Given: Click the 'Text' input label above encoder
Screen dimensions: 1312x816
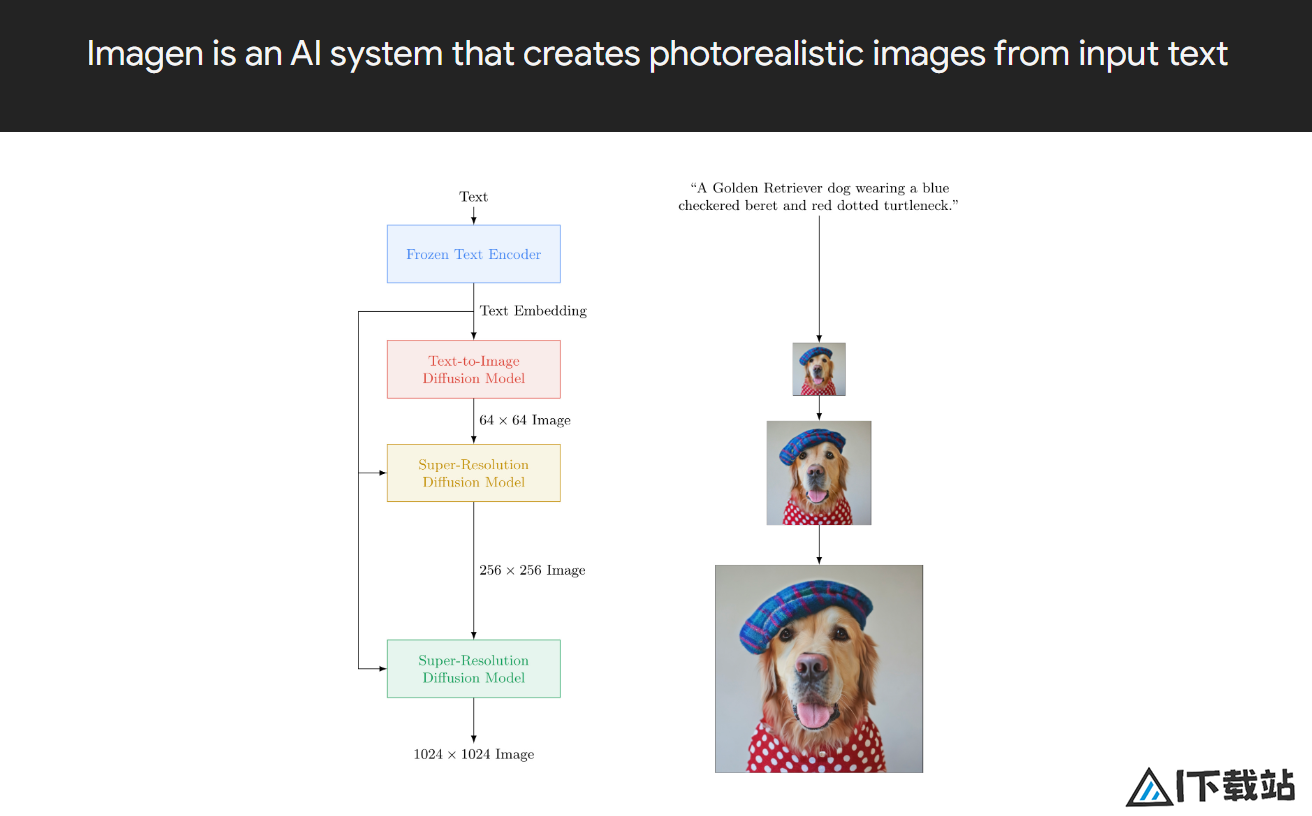Looking at the screenshot, I should pyautogui.click(x=474, y=197).
